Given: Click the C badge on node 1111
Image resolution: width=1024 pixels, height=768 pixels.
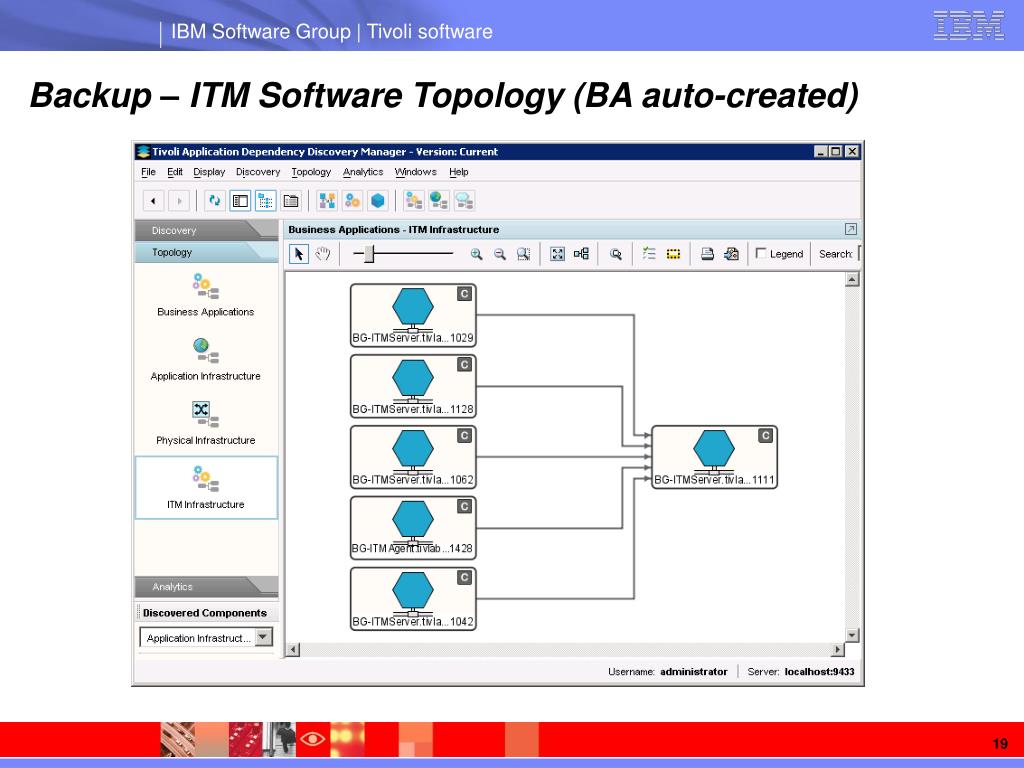Looking at the screenshot, I should click(x=765, y=436).
